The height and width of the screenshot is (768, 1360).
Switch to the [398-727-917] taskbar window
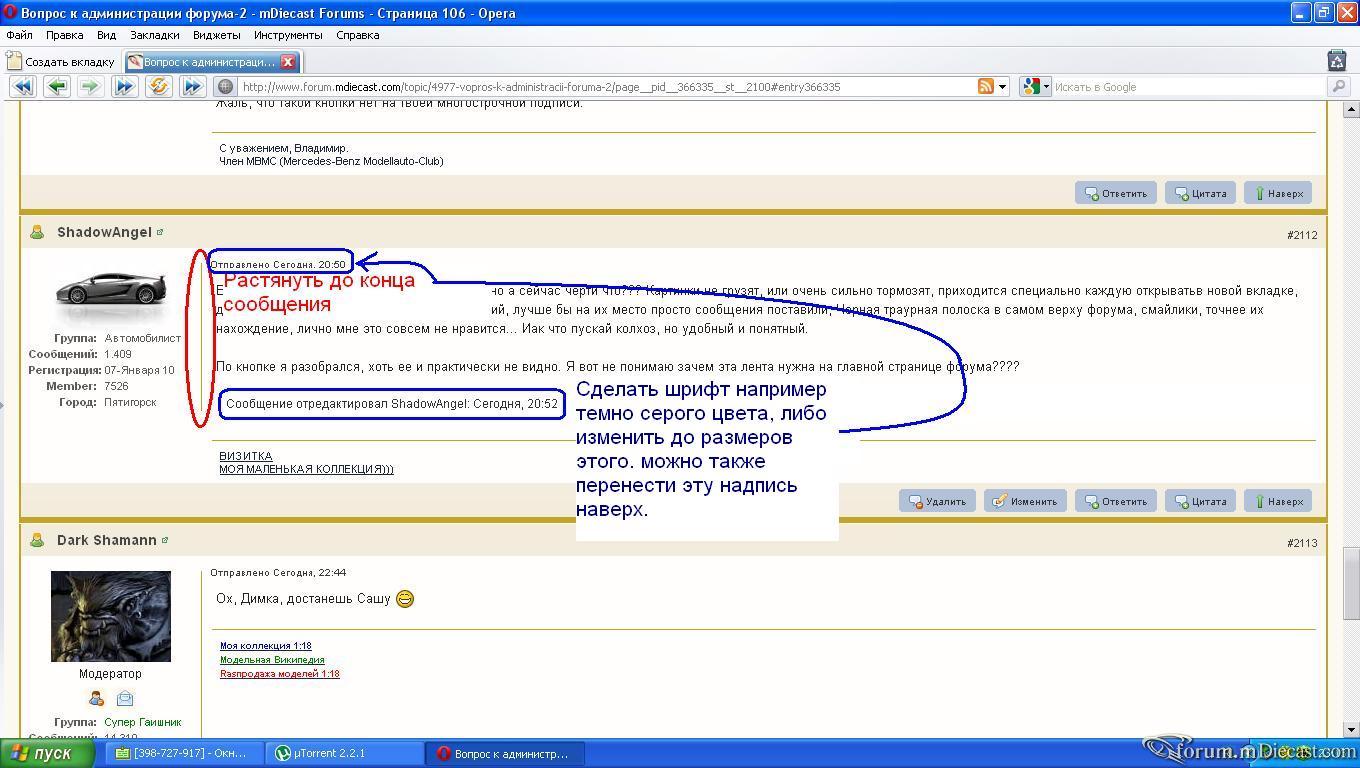tap(184, 753)
